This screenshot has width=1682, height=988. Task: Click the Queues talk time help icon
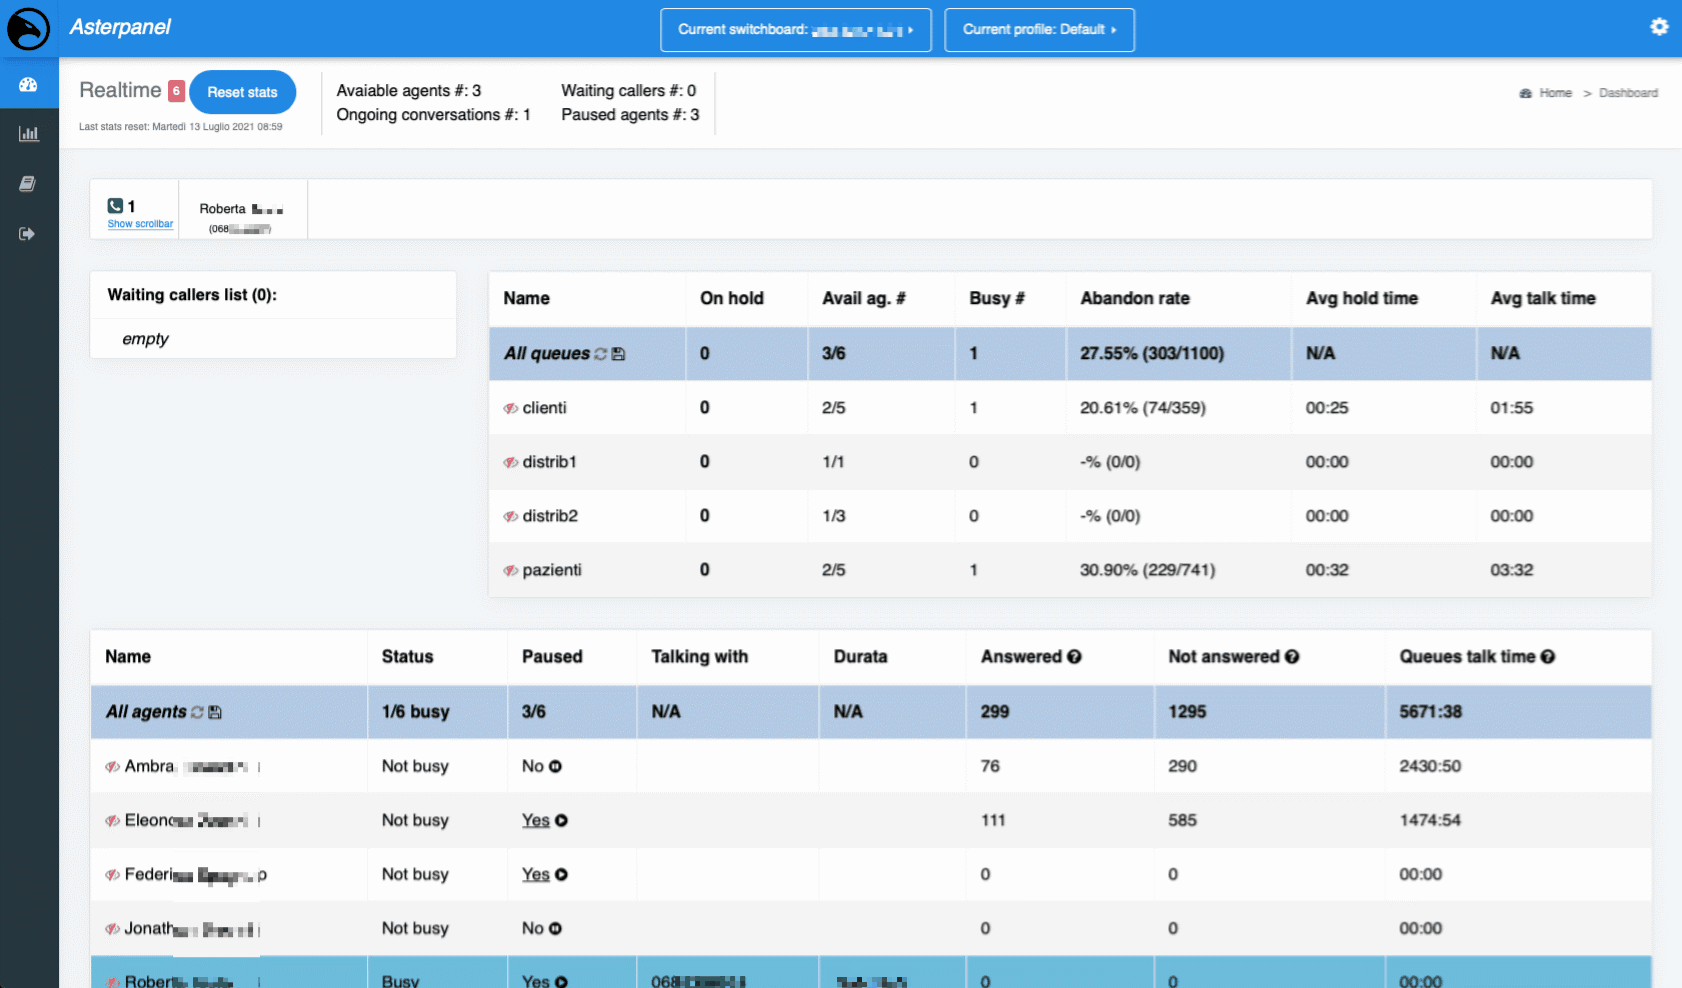(1548, 657)
